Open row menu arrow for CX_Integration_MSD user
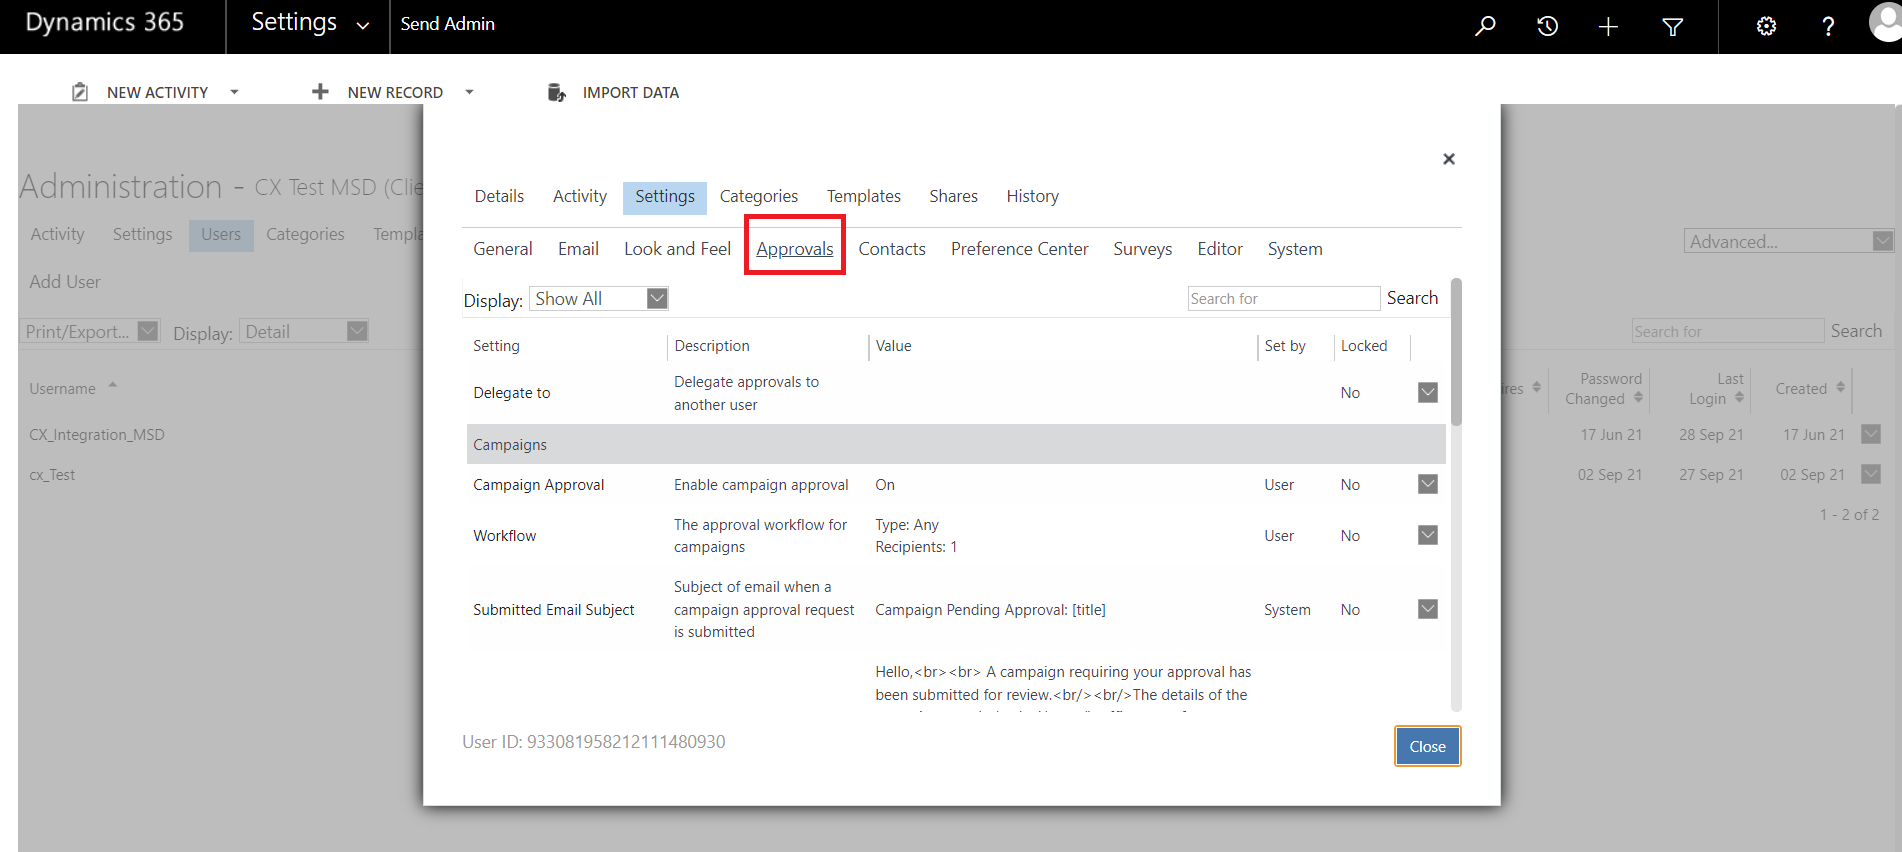The height and width of the screenshot is (852, 1902). point(1871,434)
